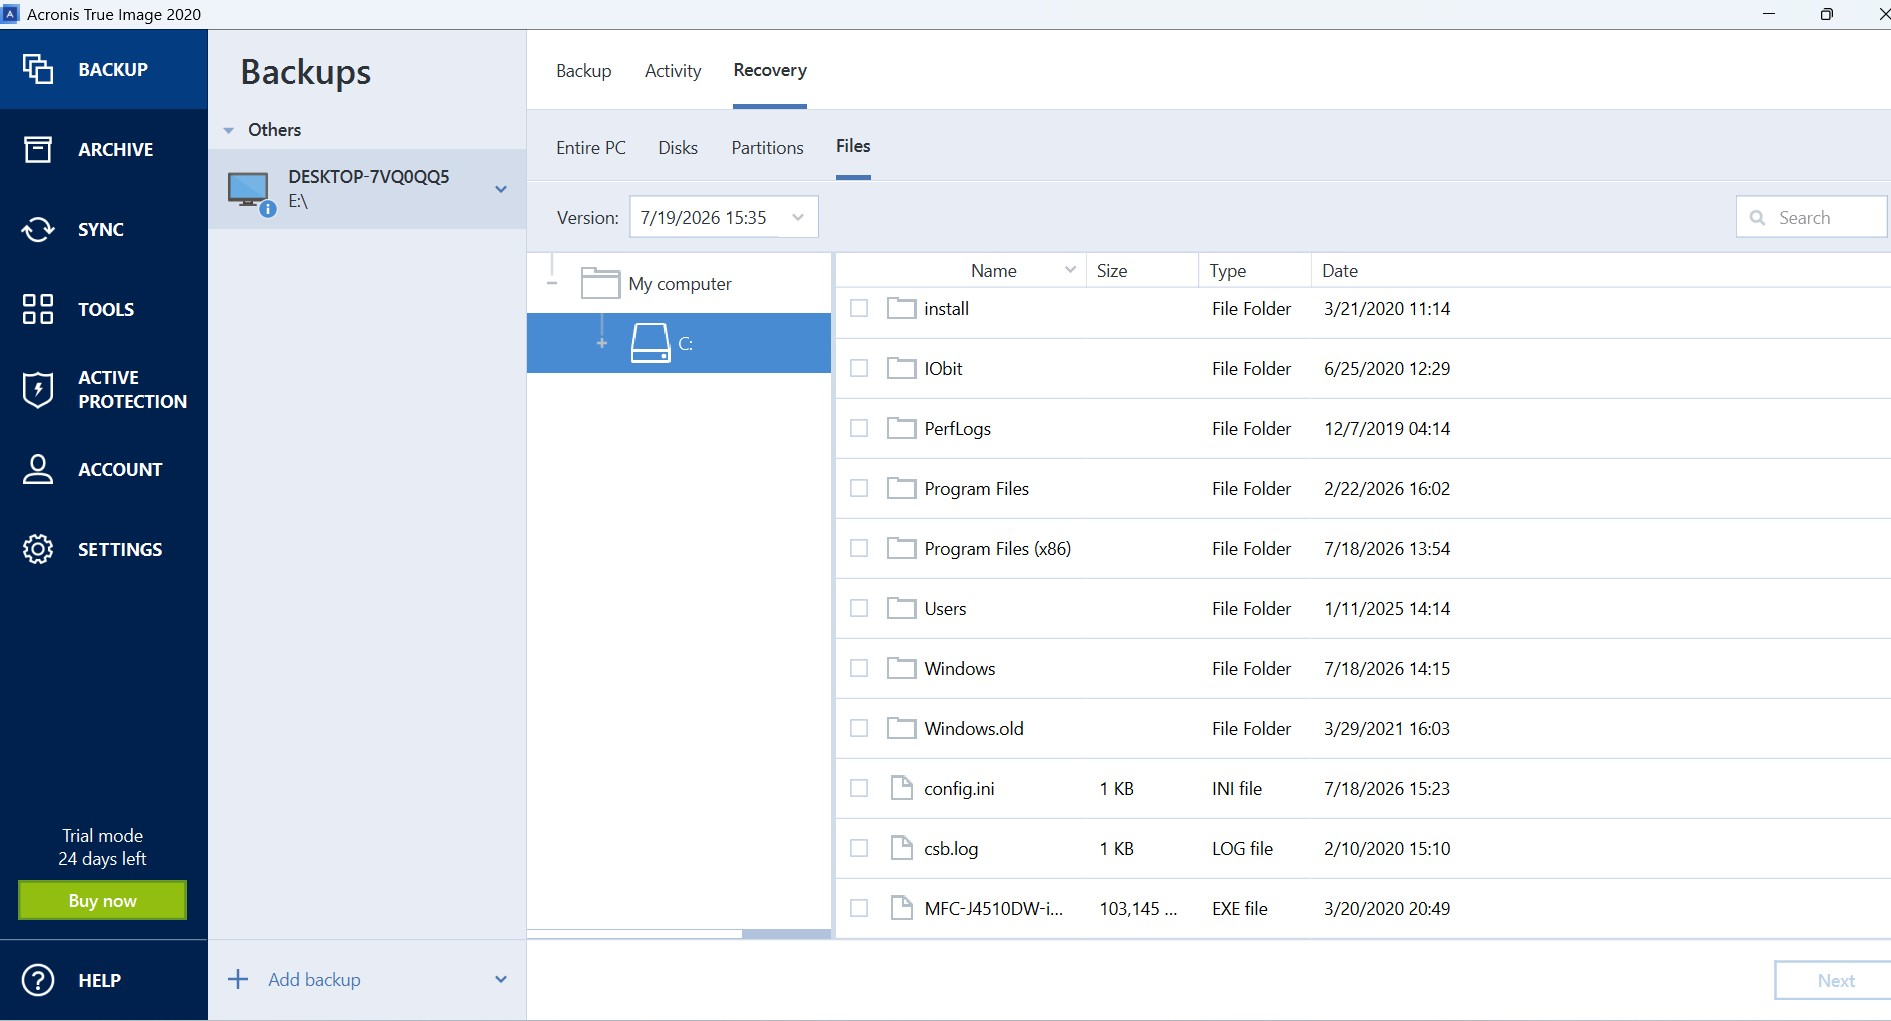Check the Users folder checkbox

[x=859, y=608]
